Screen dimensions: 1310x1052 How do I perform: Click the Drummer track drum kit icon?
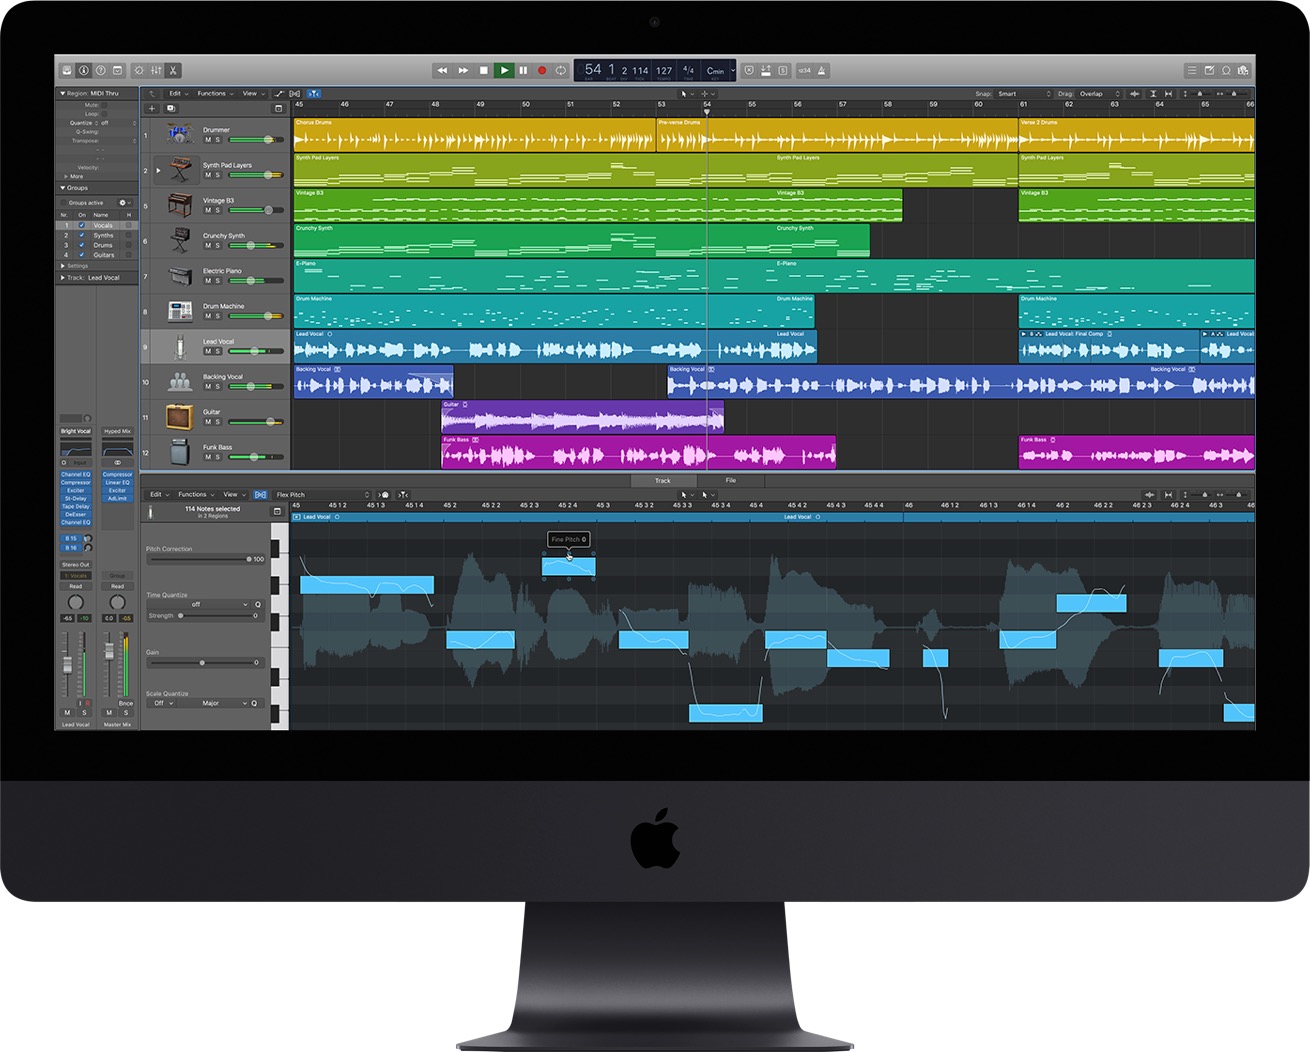[180, 133]
